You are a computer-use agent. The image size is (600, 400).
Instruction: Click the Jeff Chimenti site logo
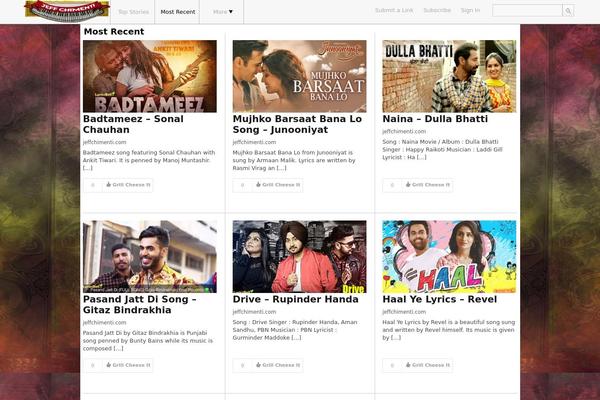(67, 11)
